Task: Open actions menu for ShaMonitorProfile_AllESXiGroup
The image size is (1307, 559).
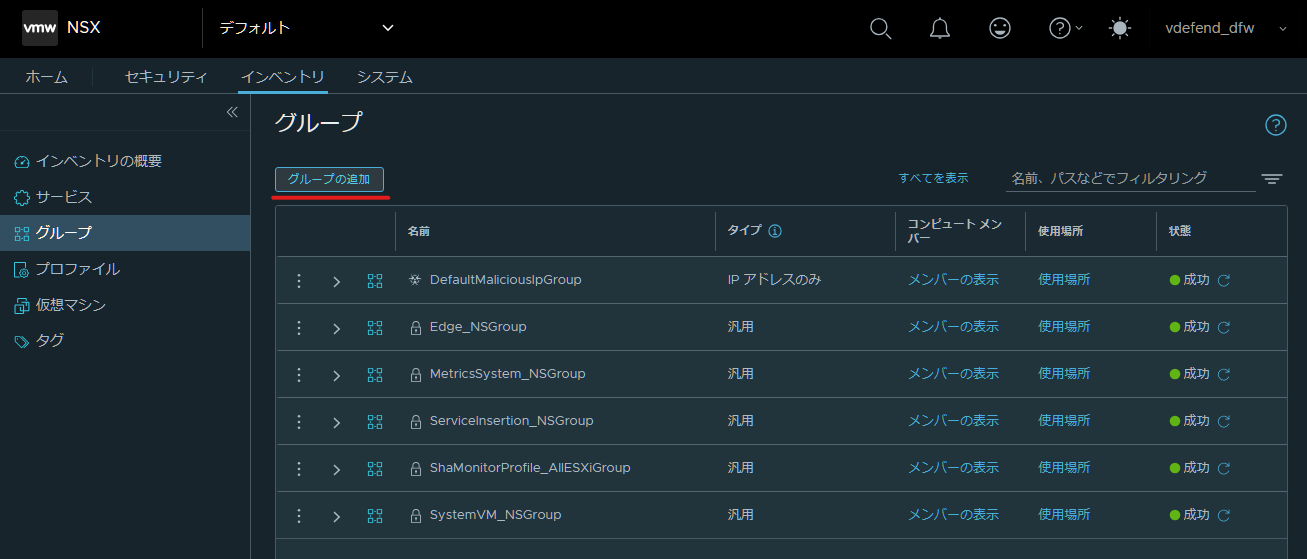Action: [298, 469]
